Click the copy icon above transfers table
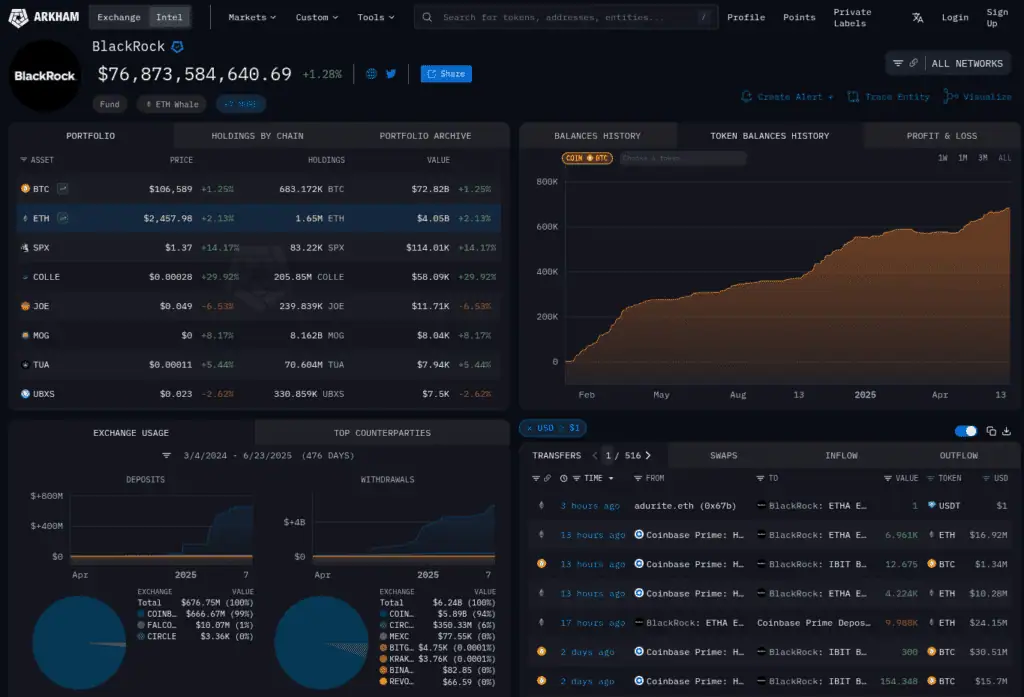This screenshot has height=697, width=1024. 991,431
